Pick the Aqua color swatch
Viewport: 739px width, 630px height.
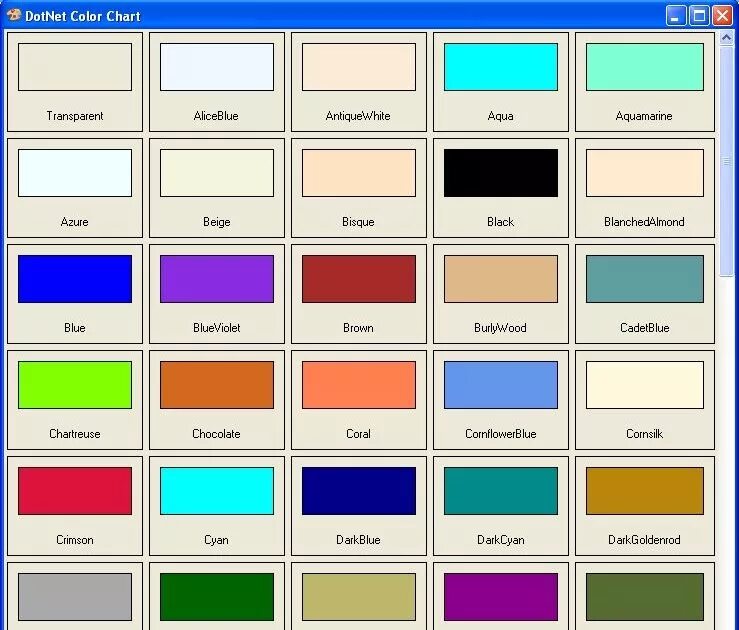pos(501,67)
